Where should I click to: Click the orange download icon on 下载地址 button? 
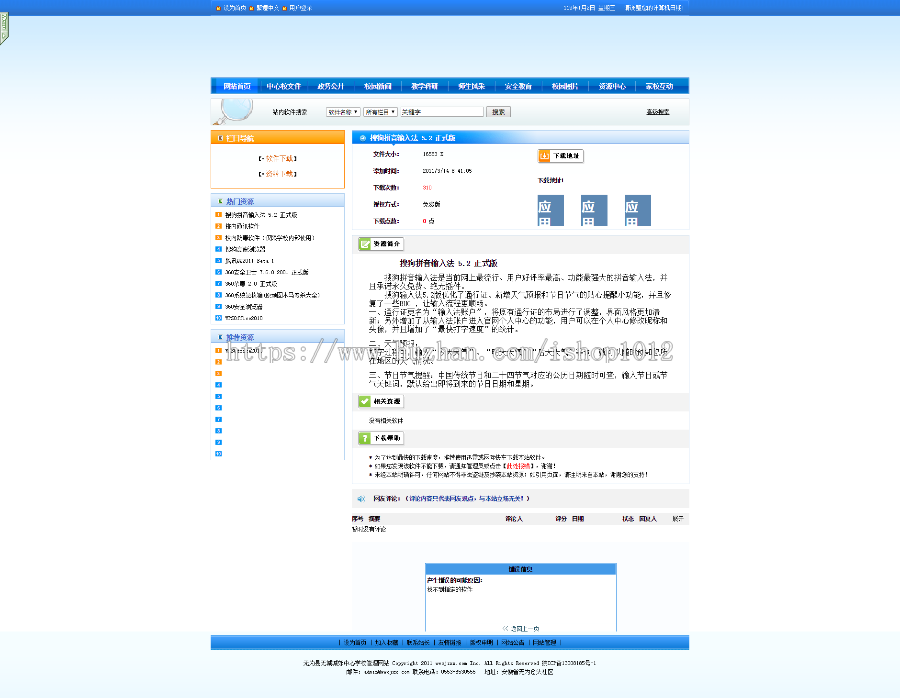[545, 156]
